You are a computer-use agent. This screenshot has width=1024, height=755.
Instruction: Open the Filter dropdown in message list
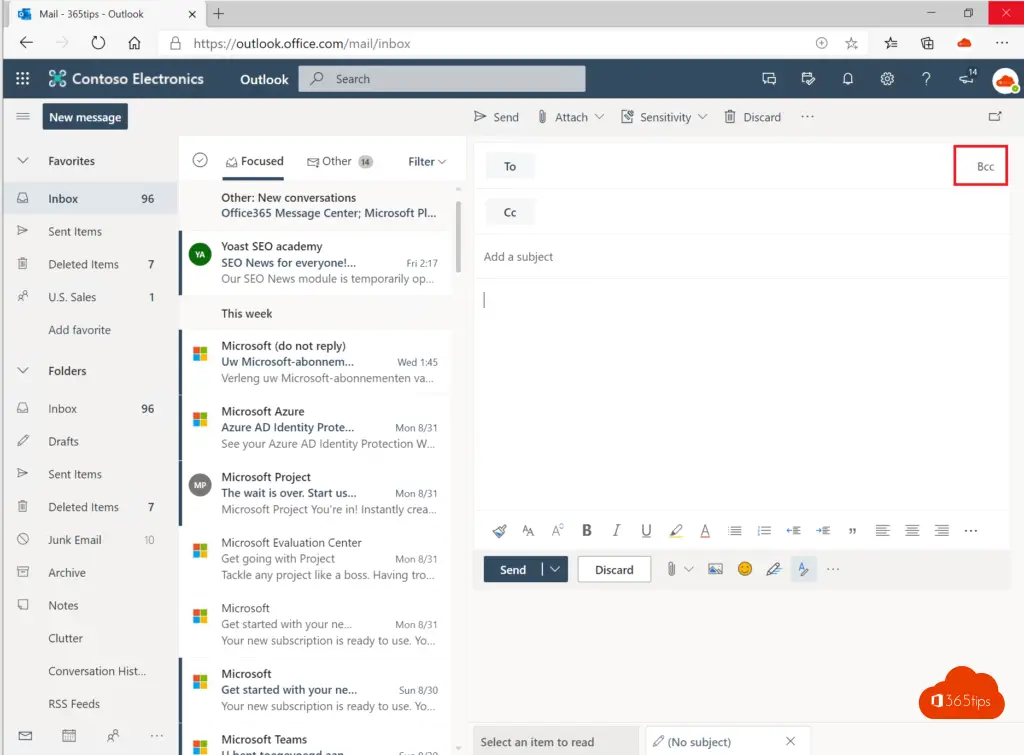tap(427, 161)
